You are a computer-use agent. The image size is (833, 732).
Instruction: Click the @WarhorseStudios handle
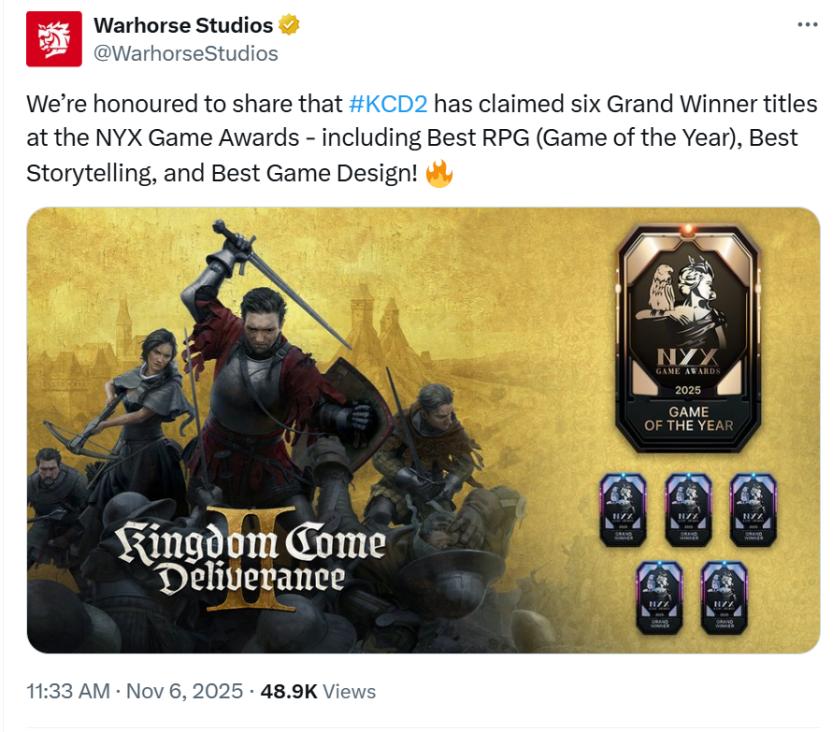click(186, 54)
